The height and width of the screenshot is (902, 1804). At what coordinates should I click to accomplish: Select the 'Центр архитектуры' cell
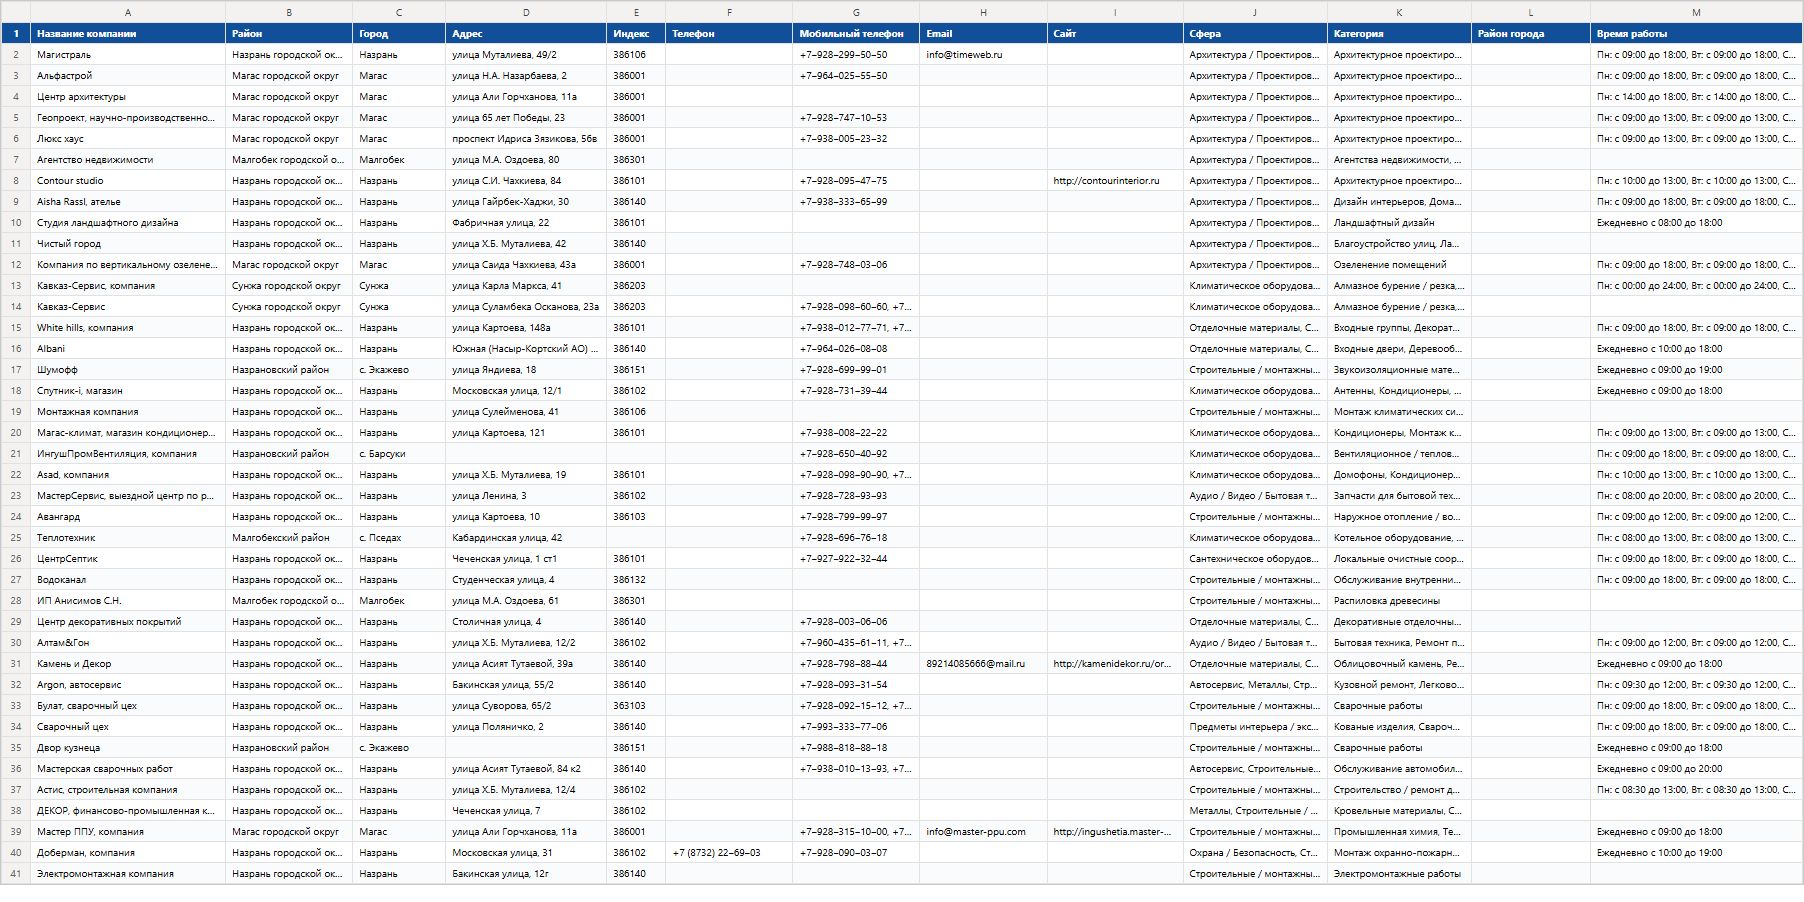(x=128, y=96)
